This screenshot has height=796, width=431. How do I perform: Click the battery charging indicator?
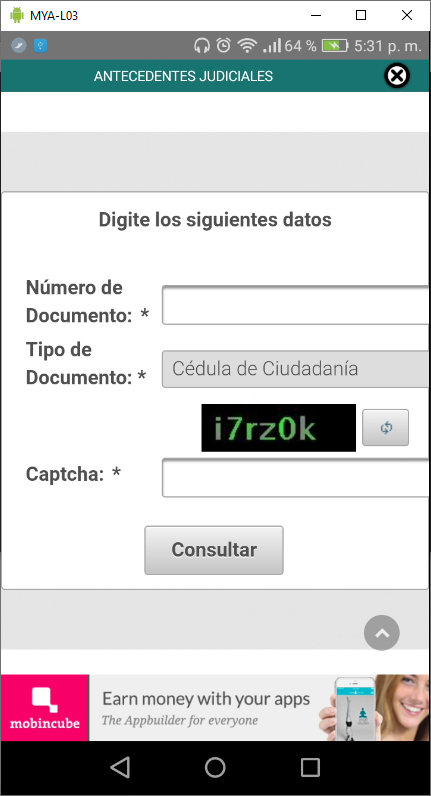335,46
